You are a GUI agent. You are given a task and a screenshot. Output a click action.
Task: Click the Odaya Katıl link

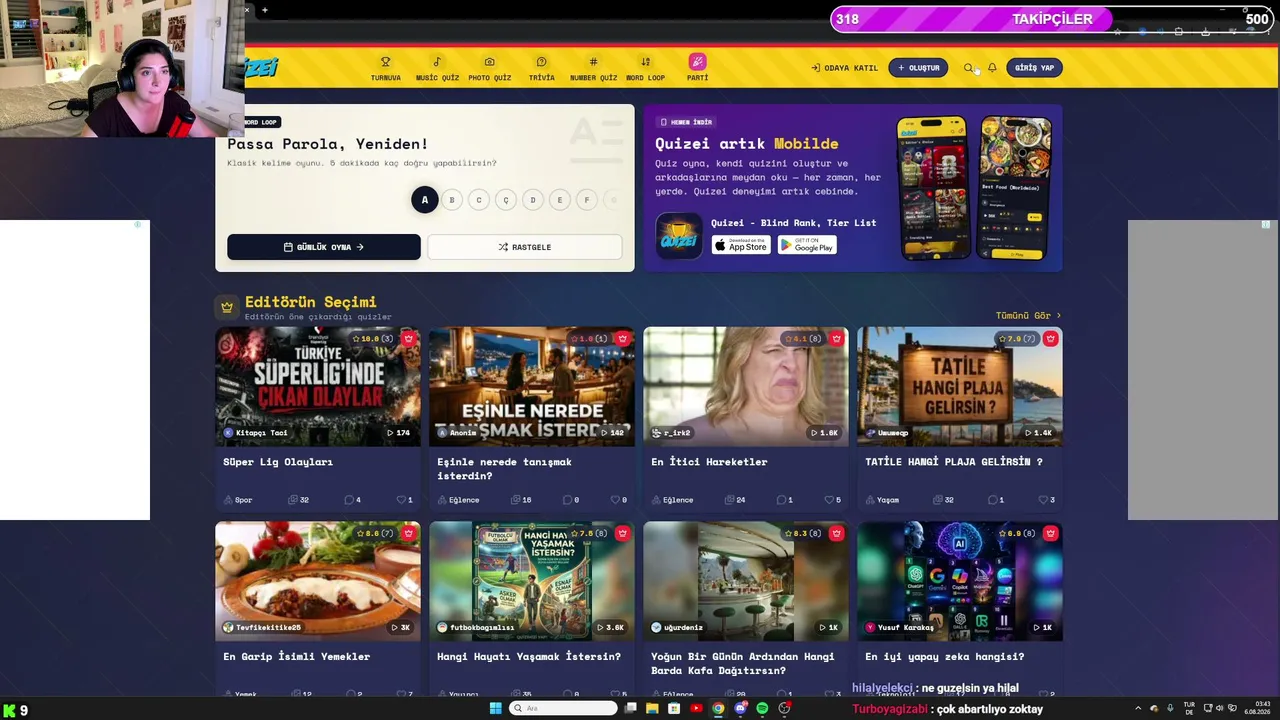pos(845,68)
